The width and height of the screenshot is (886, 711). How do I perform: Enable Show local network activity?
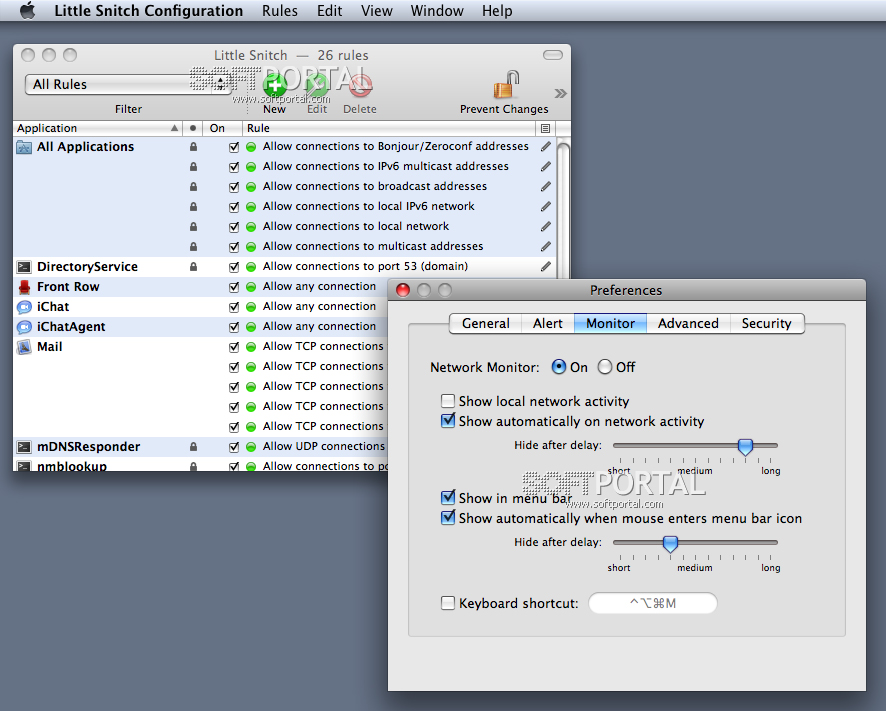(448, 401)
